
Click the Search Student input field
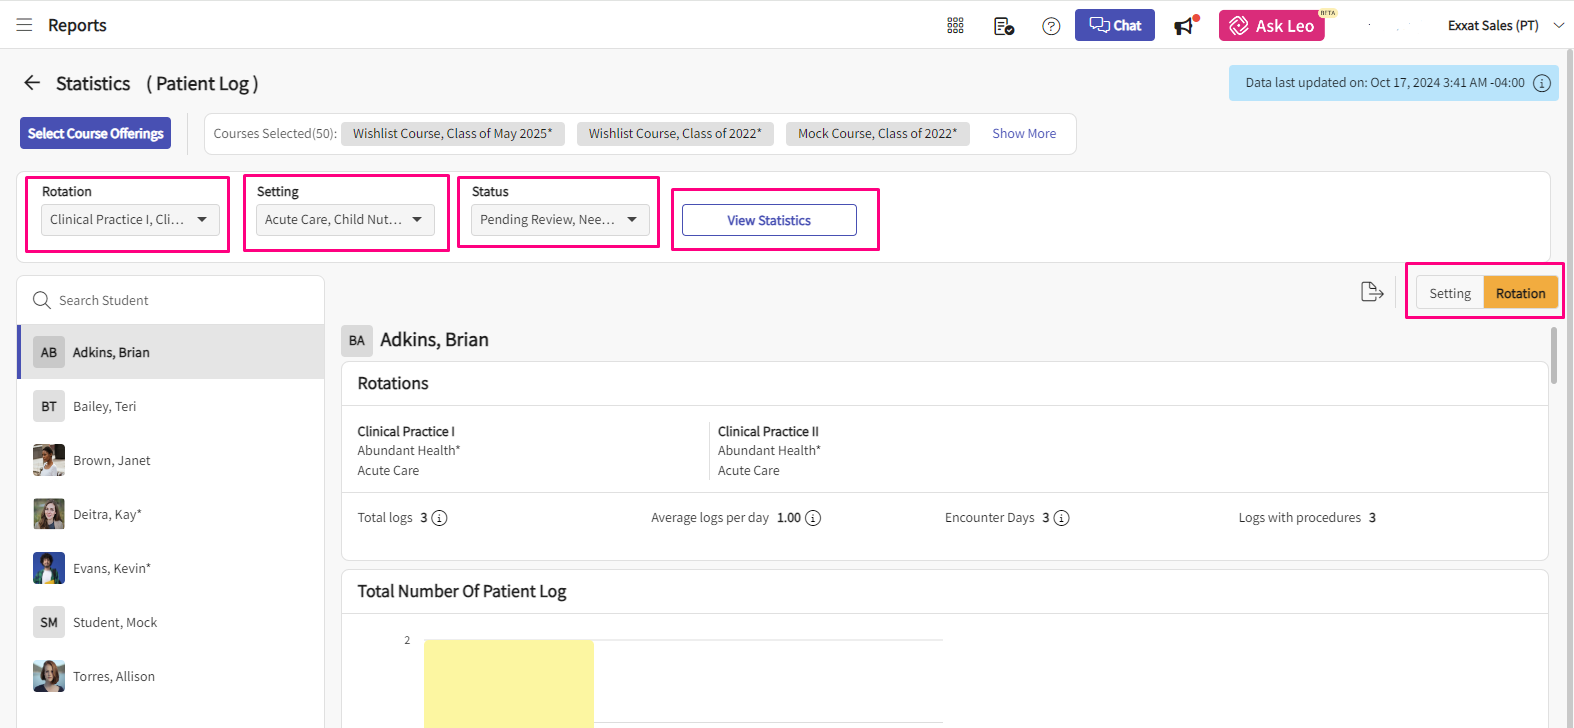(x=180, y=301)
